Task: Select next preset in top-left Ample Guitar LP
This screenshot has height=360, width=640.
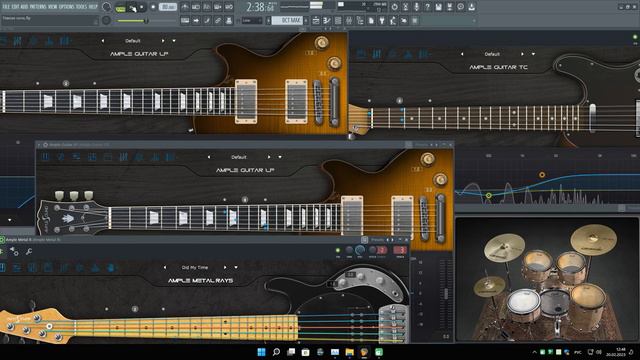Action: pos(163,41)
